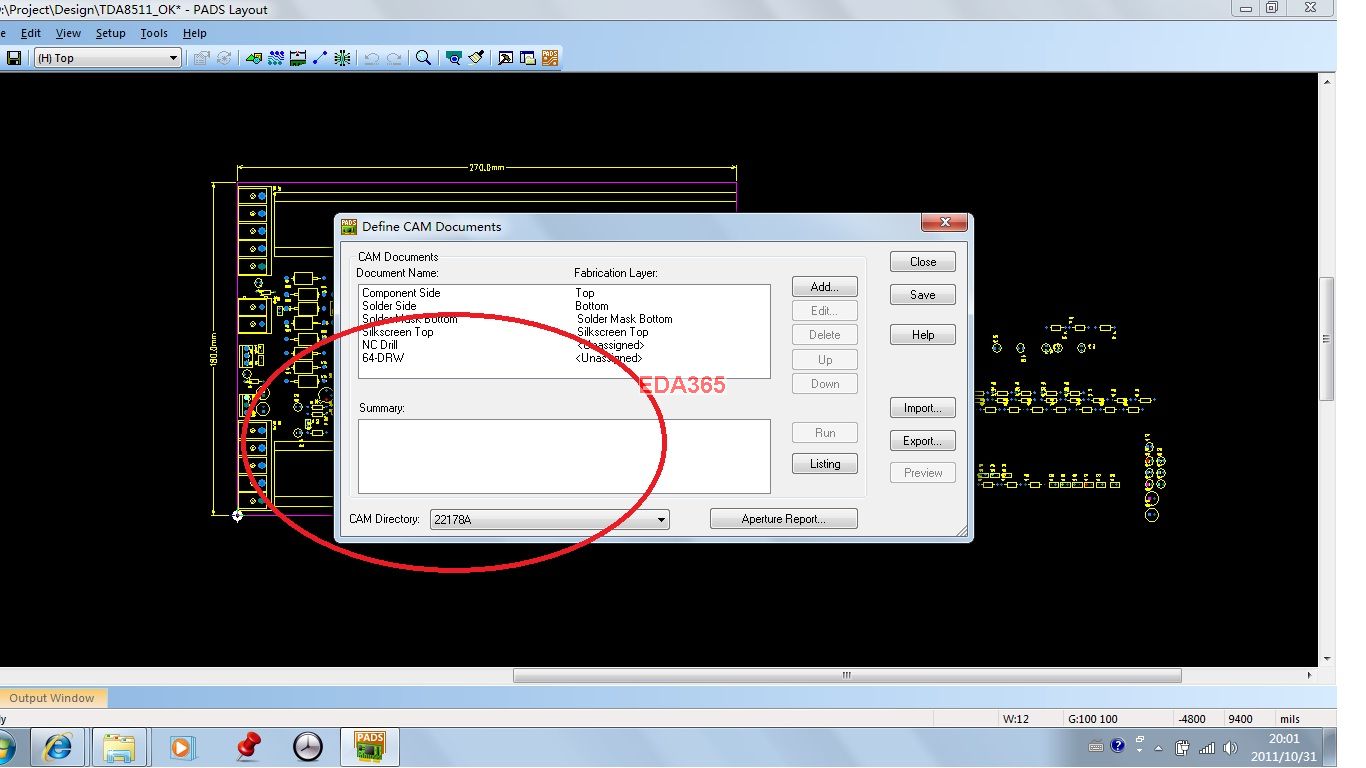The height and width of the screenshot is (768, 1366).
Task: Click the Undo arrow icon
Action: (371, 58)
